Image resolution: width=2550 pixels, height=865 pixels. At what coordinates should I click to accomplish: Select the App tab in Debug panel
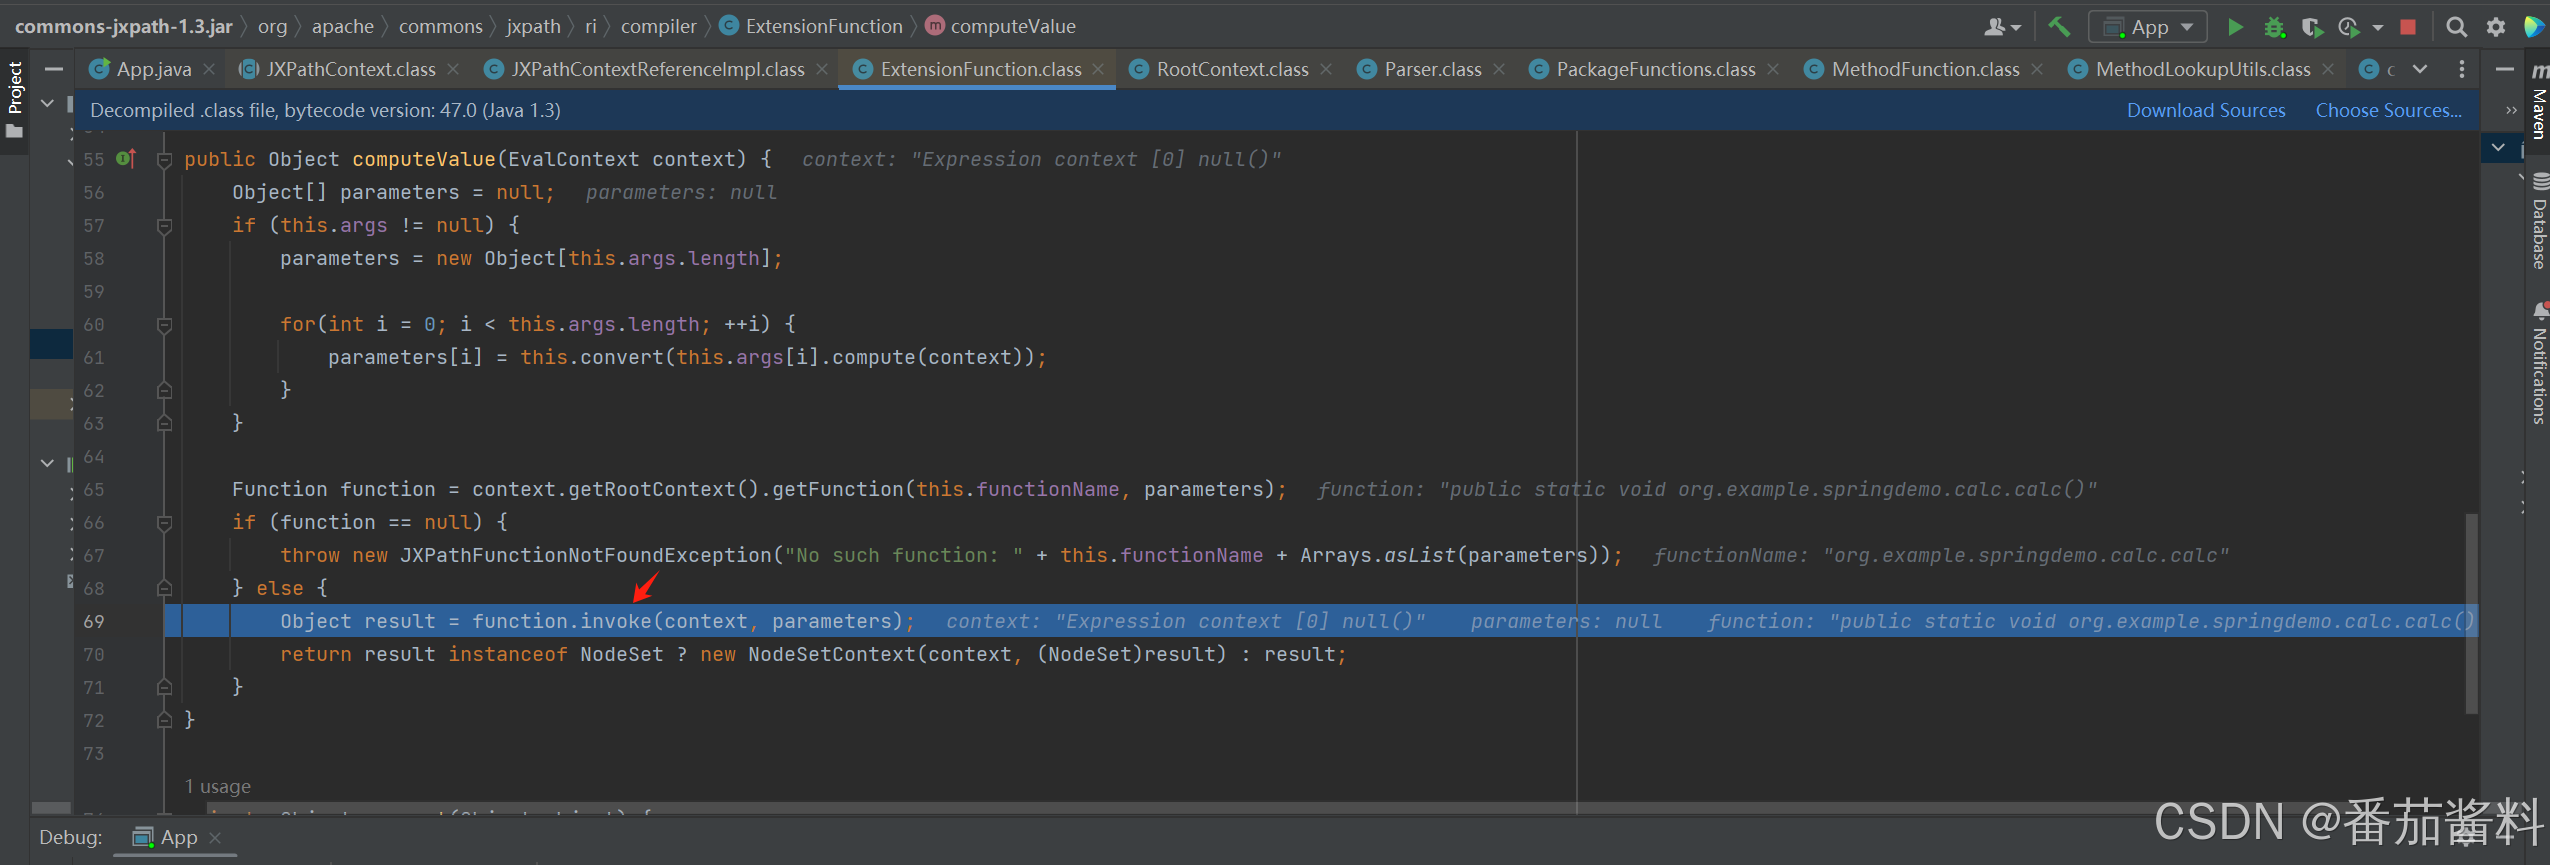tap(166, 838)
